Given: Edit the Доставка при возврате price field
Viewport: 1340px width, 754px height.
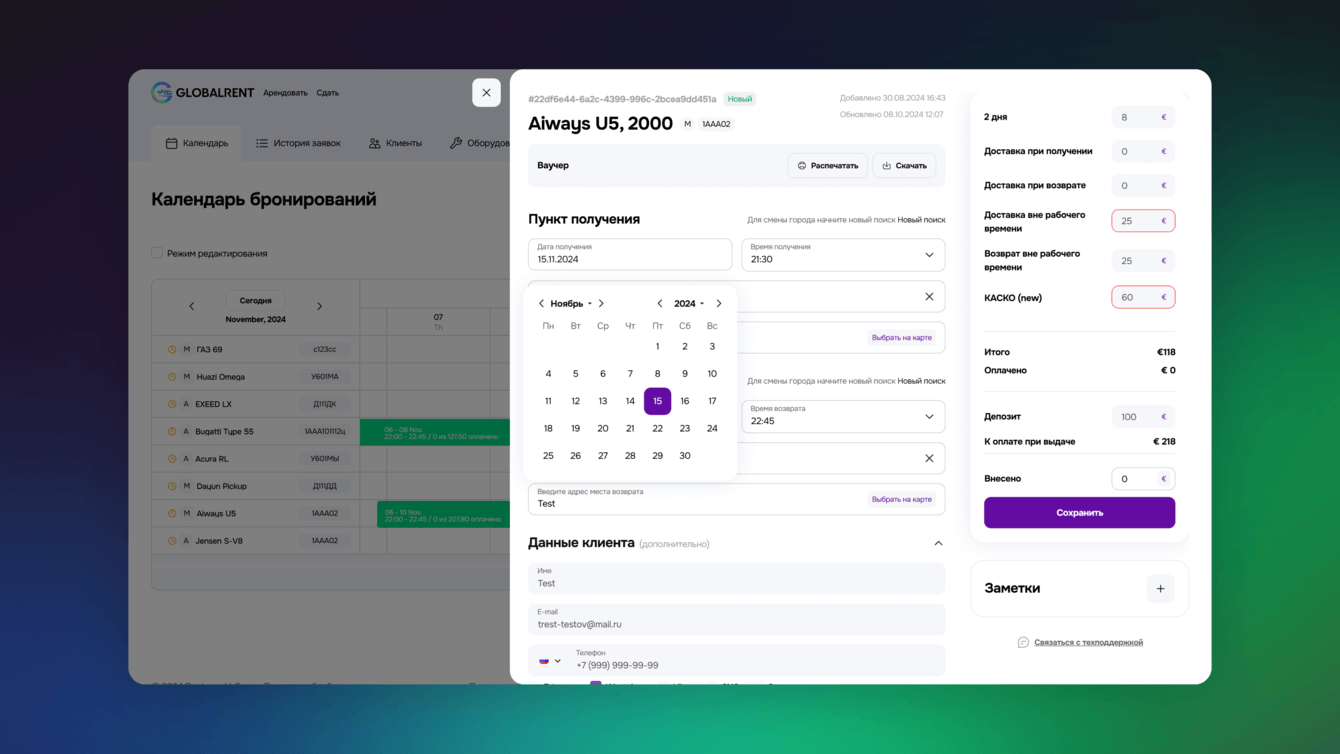Looking at the screenshot, I should (1143, 186).
